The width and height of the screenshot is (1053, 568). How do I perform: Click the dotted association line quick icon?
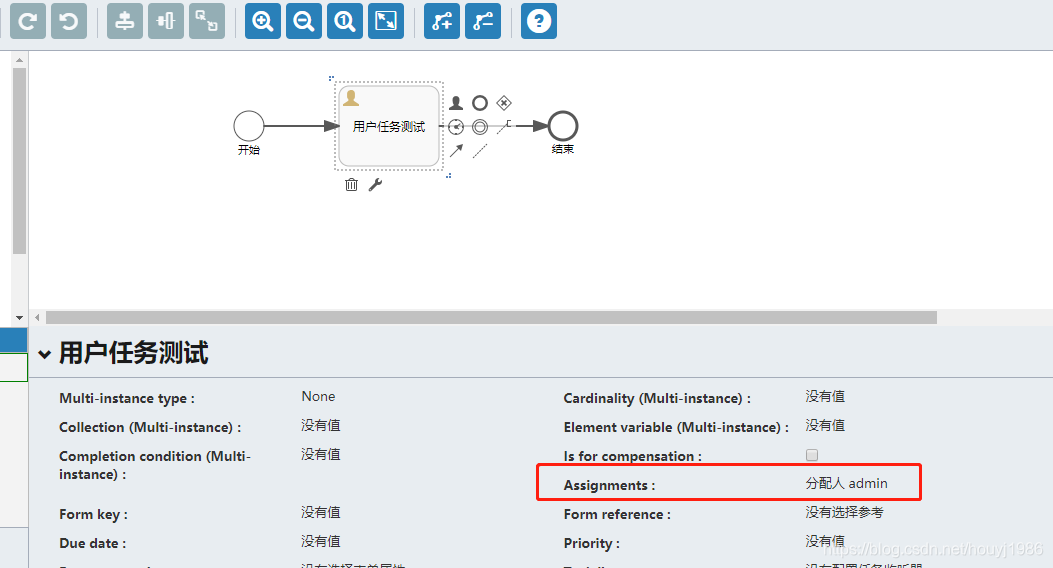coord(479,150)
